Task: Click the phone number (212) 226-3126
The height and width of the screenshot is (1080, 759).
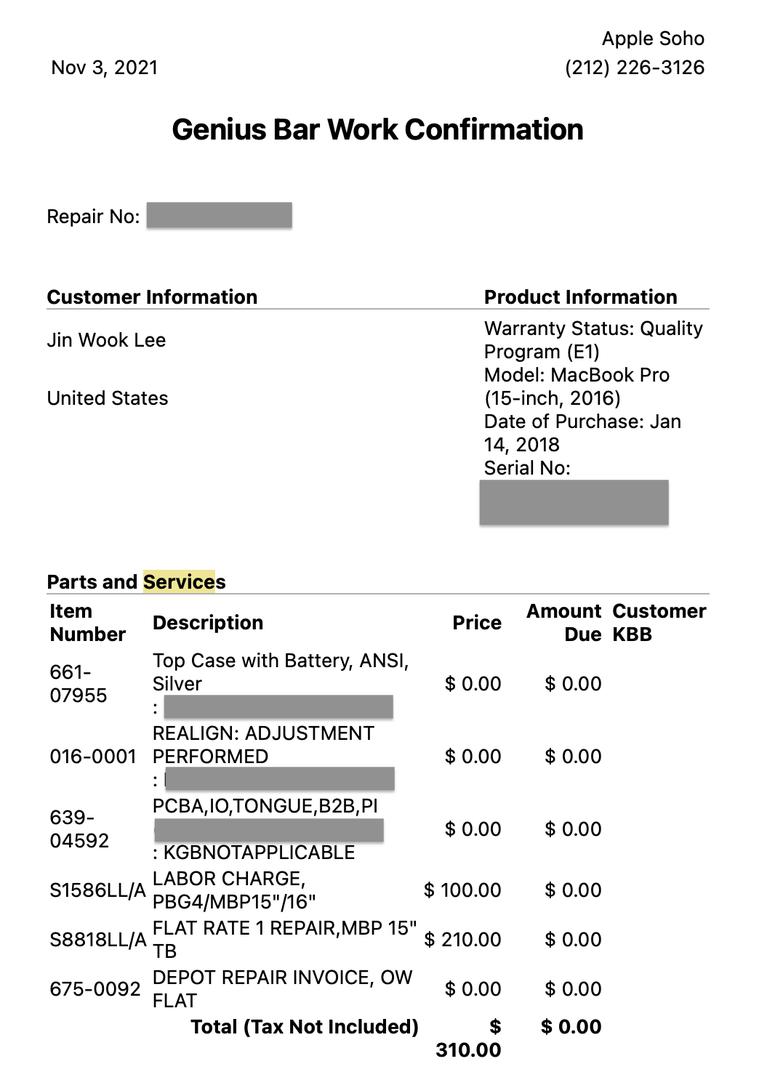Action: click(x=634, y=68)
